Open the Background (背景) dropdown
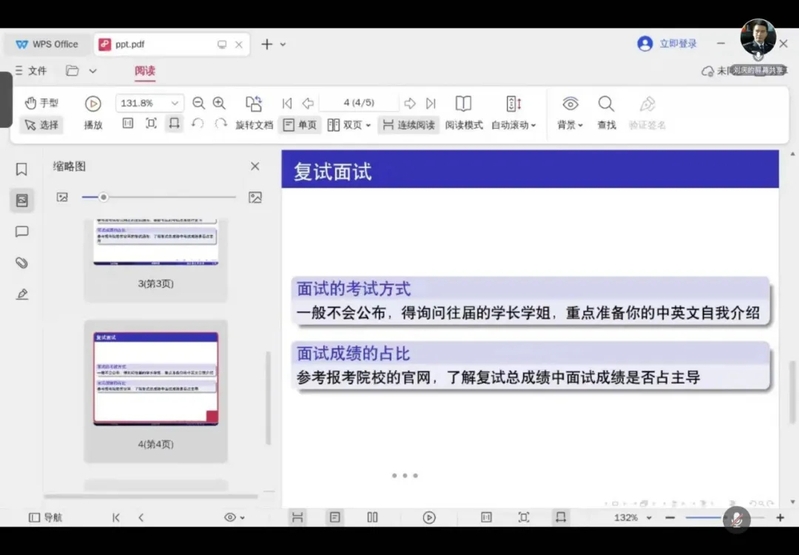This screenshot has height=555, width=799. click(x=570, y=112)
